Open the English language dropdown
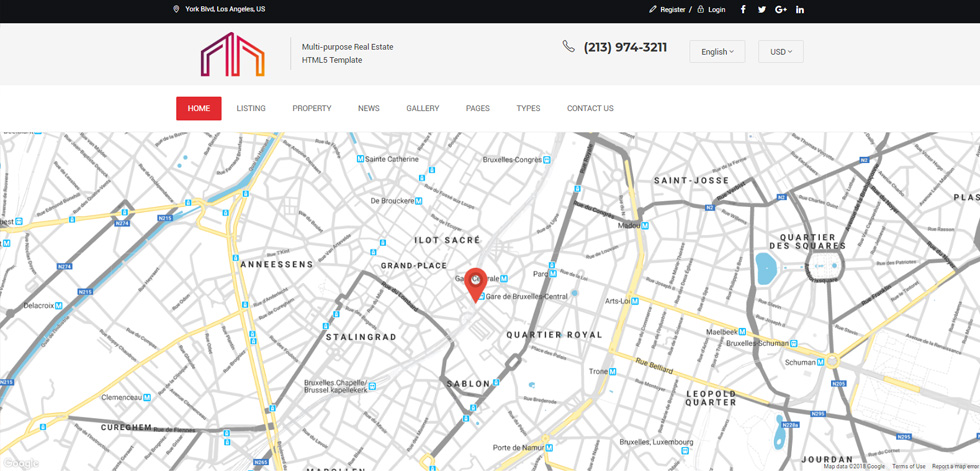Image resolution: width=980 pixels, height=471 pixels. click(x=717, y=52)
